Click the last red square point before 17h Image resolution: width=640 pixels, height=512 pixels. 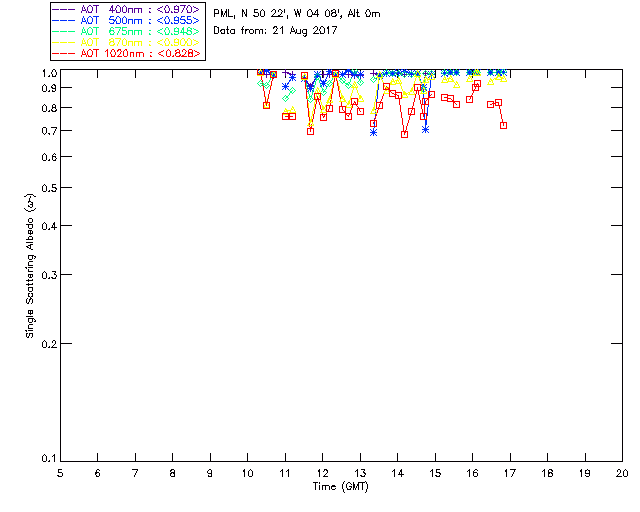coord(503,126)
